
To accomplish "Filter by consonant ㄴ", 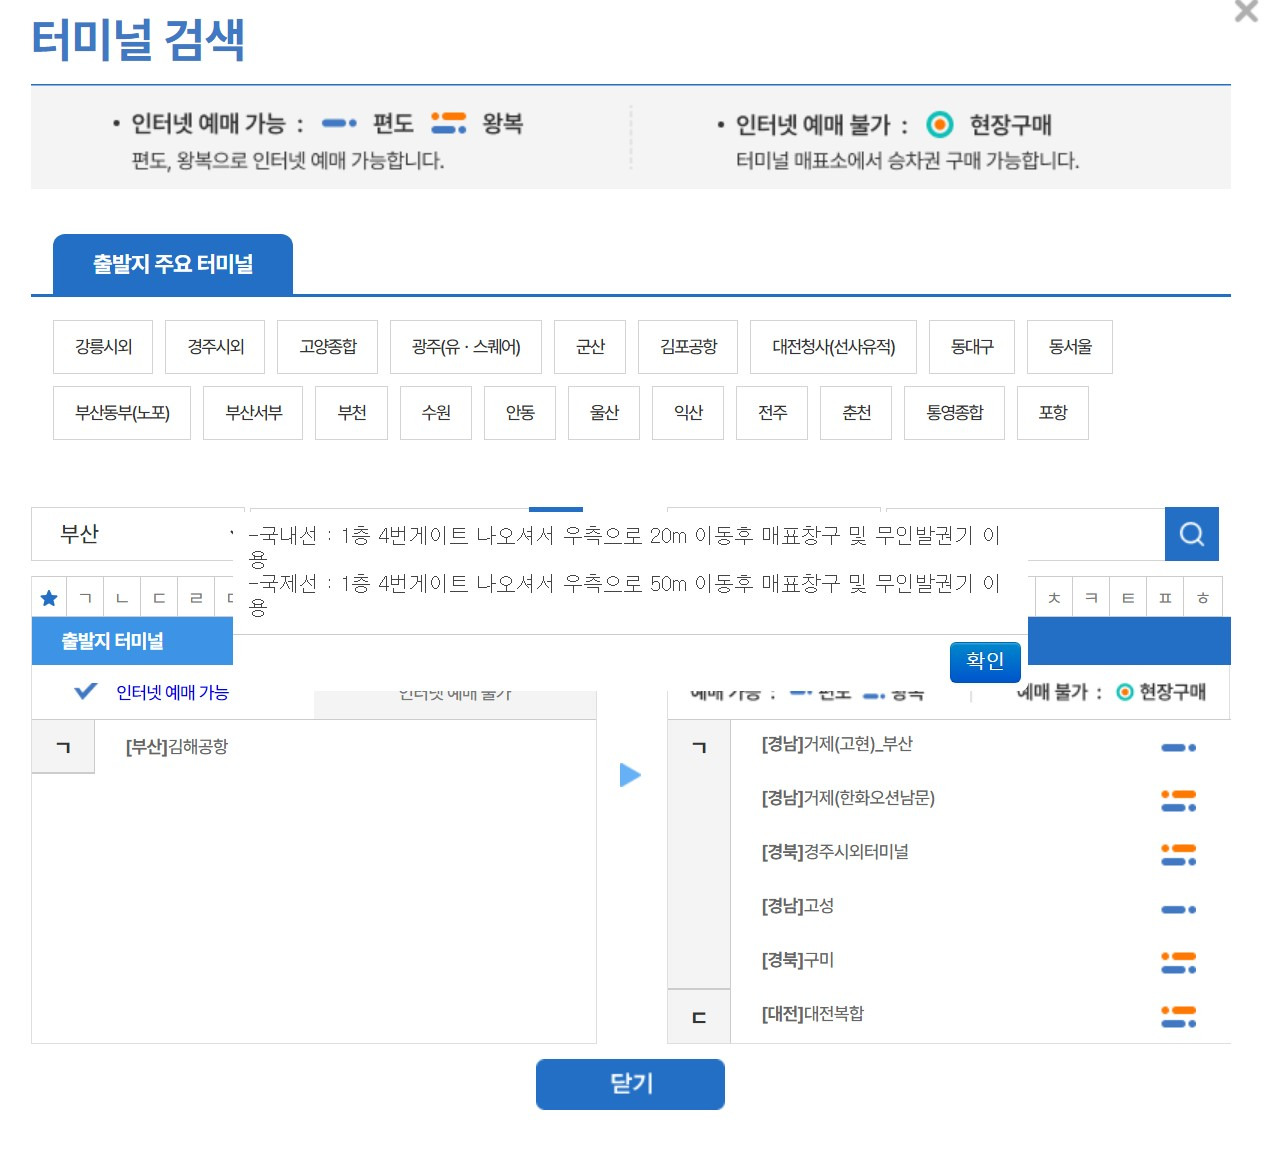I will click(122, 598).
